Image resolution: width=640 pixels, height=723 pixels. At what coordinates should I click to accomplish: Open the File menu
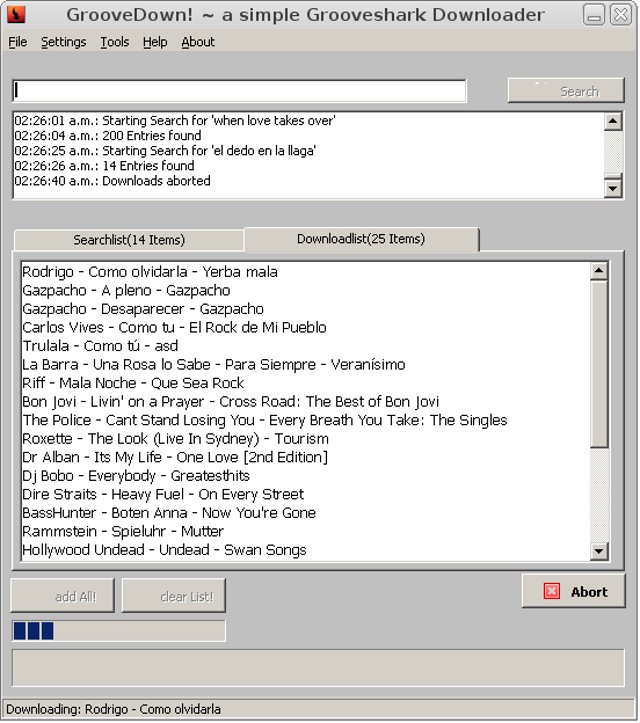18,42
